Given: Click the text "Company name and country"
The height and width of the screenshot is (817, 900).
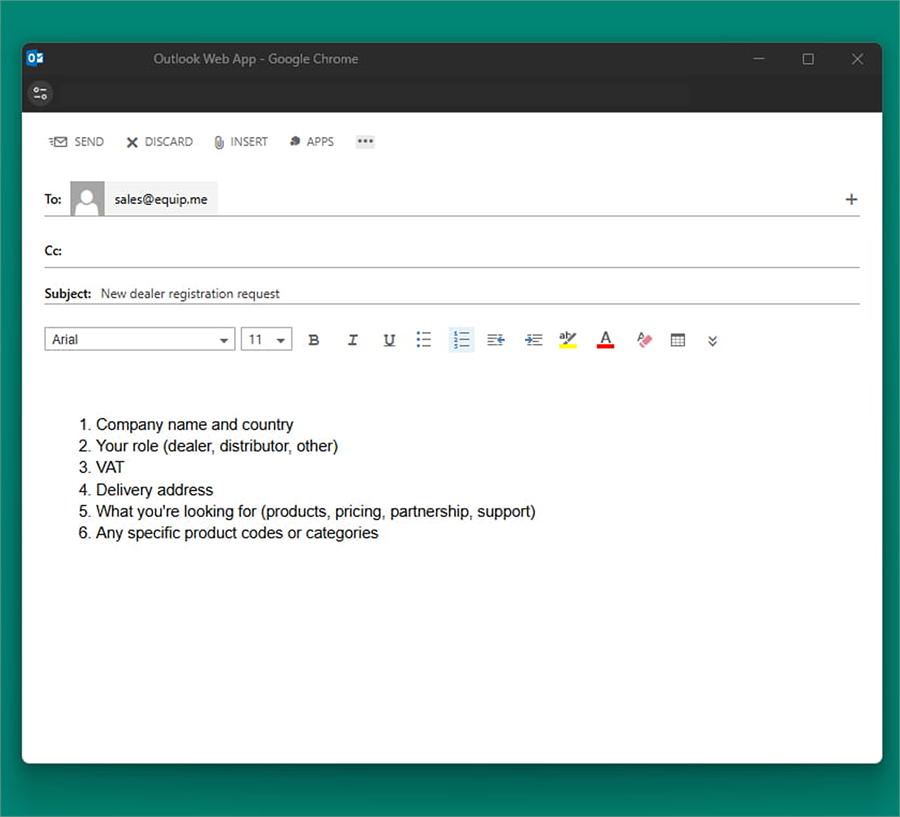Looking at the screenshot, I should 195,424.
